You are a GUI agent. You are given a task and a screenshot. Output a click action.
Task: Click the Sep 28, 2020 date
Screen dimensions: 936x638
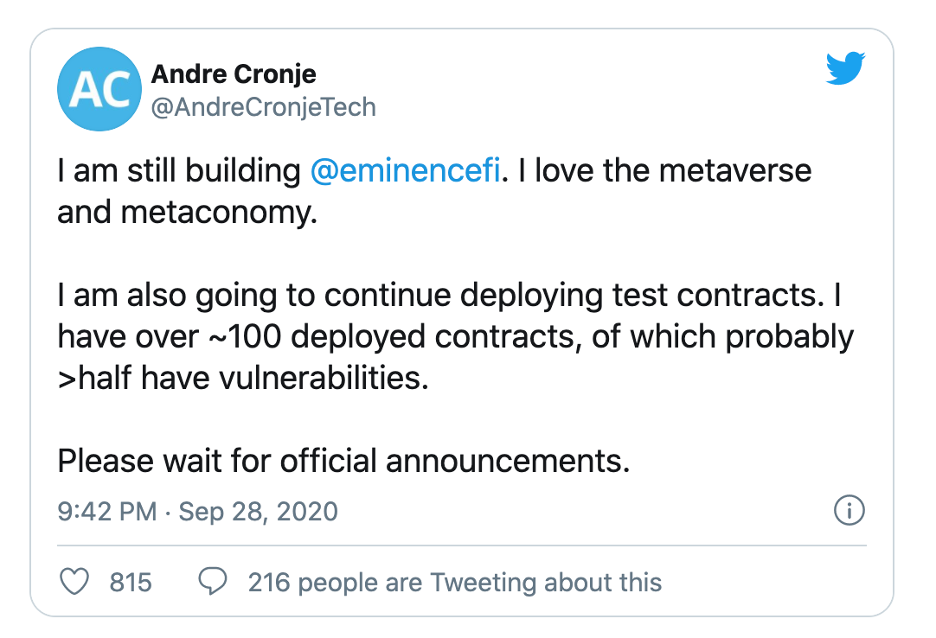point(258,511)
